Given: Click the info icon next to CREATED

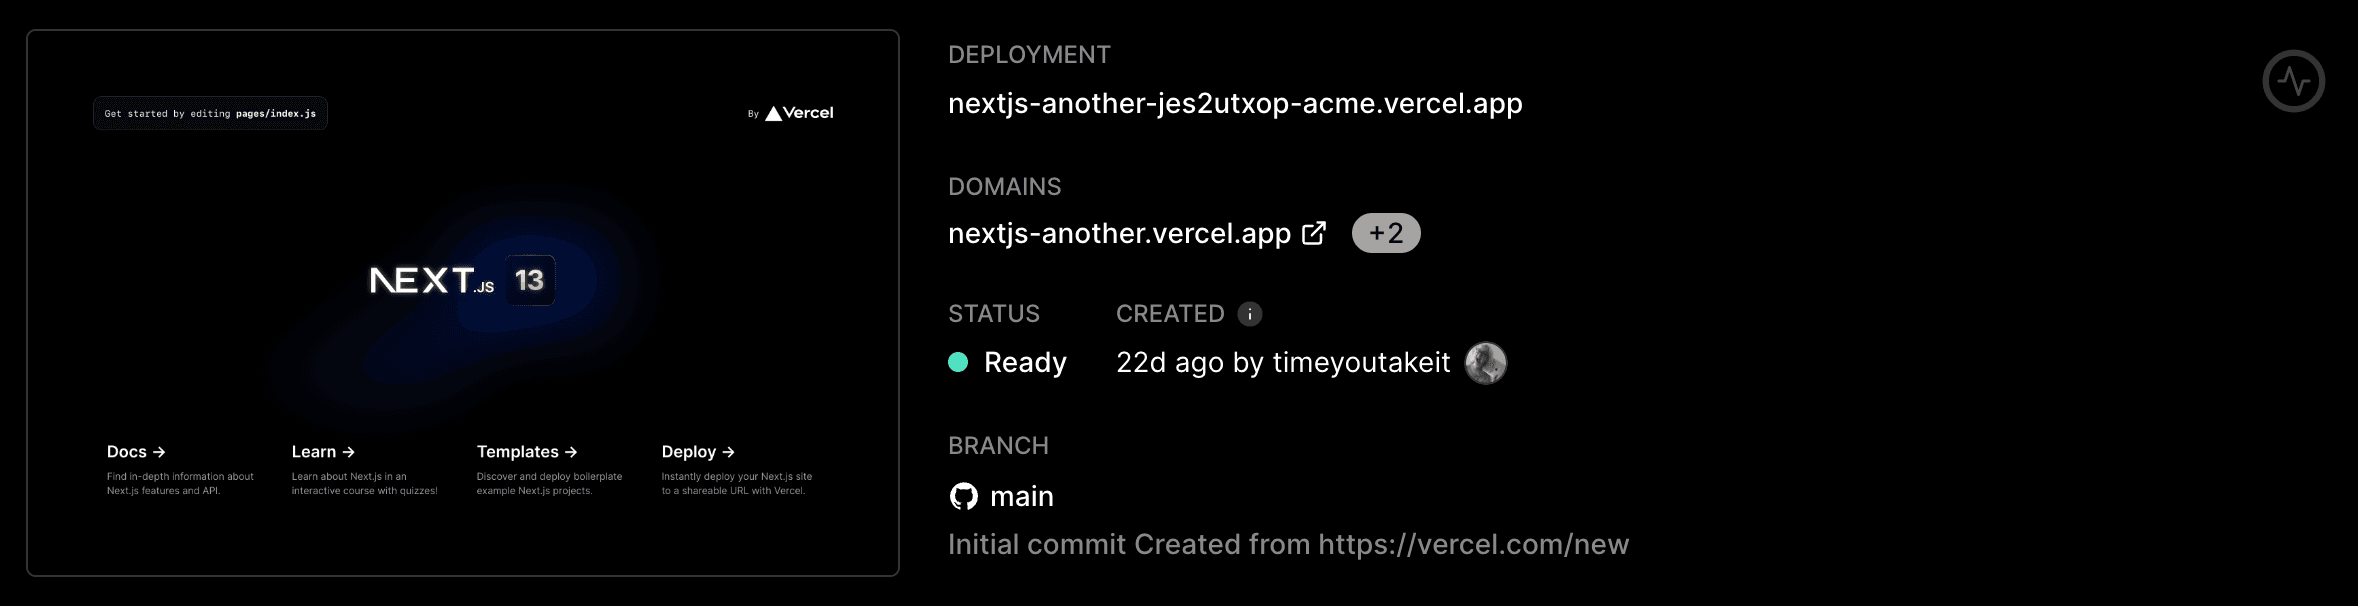Looking at the screenshot, I should tap(1251, 313).
